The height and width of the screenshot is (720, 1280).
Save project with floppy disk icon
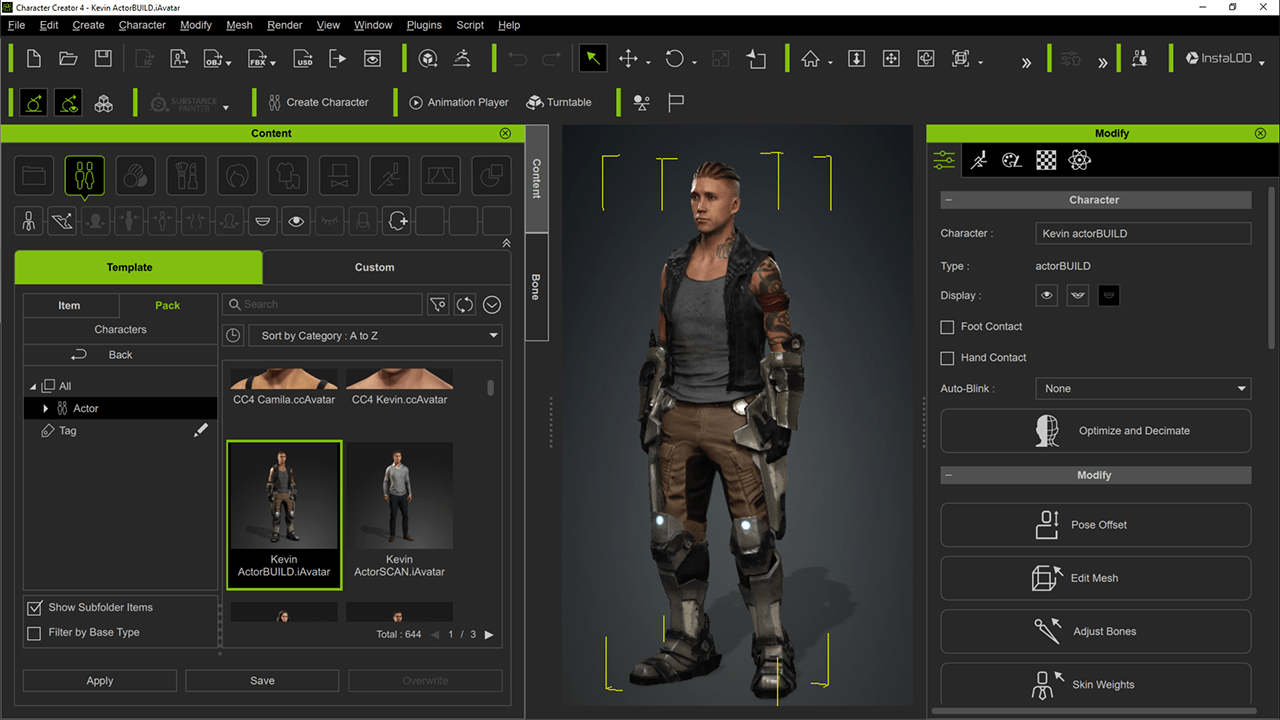[x=103, y=59]
